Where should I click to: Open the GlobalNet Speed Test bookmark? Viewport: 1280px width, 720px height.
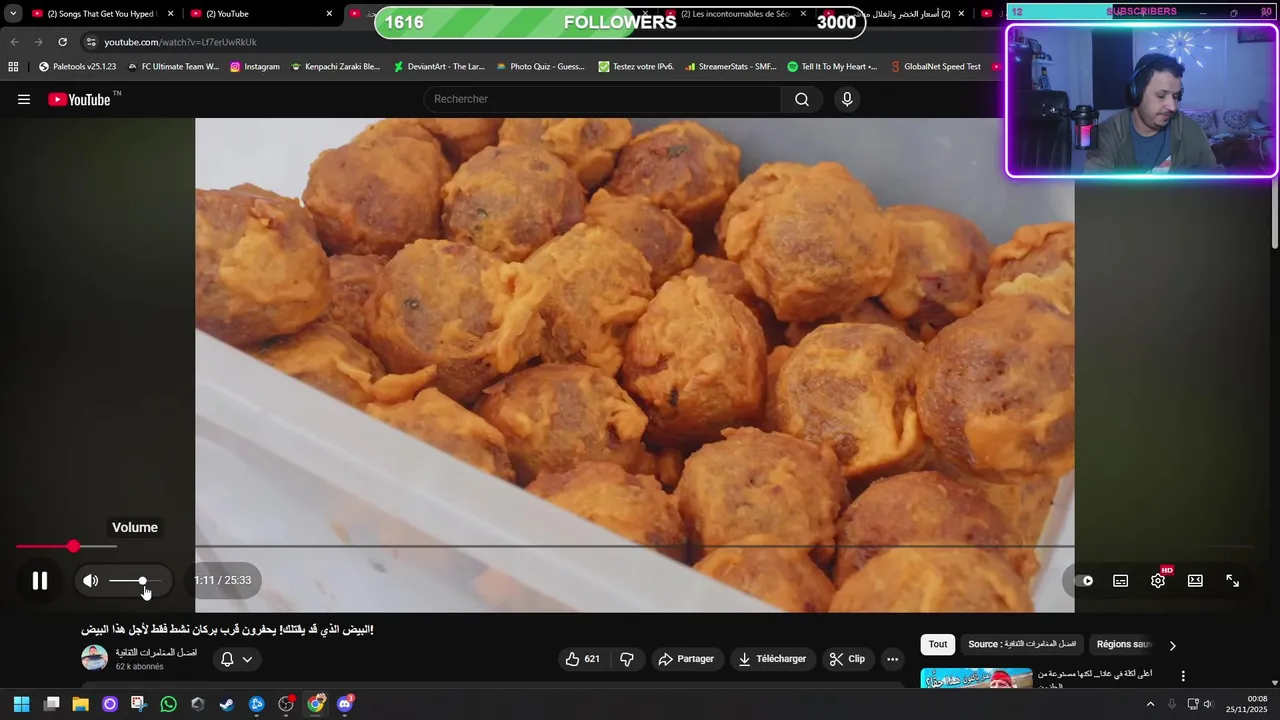[935, 67]
